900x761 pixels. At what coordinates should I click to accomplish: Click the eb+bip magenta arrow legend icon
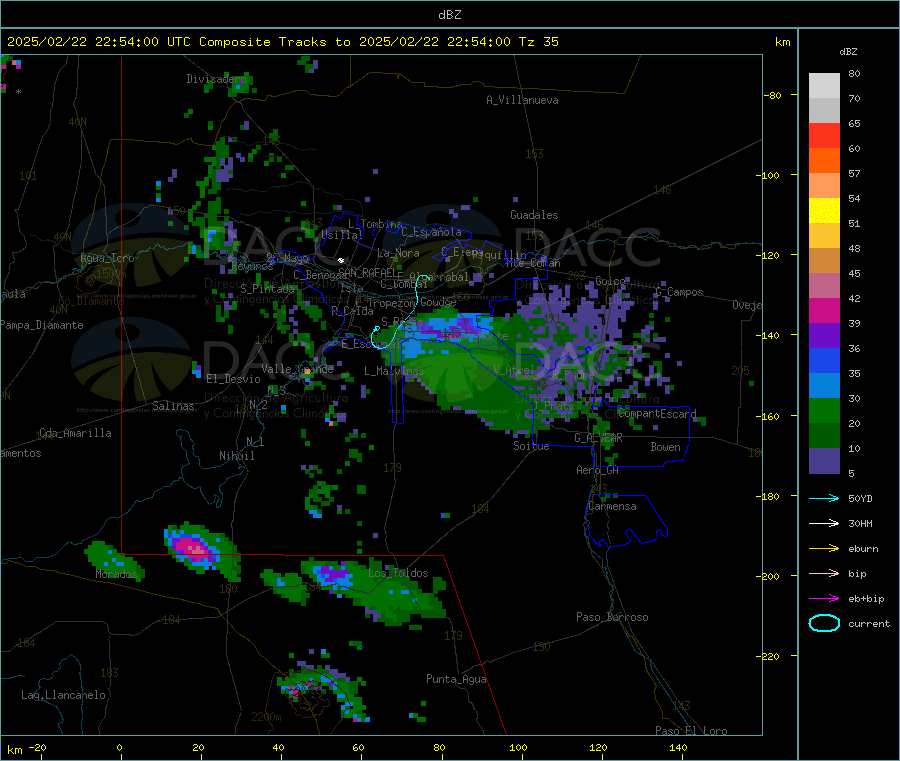[824, 599]
